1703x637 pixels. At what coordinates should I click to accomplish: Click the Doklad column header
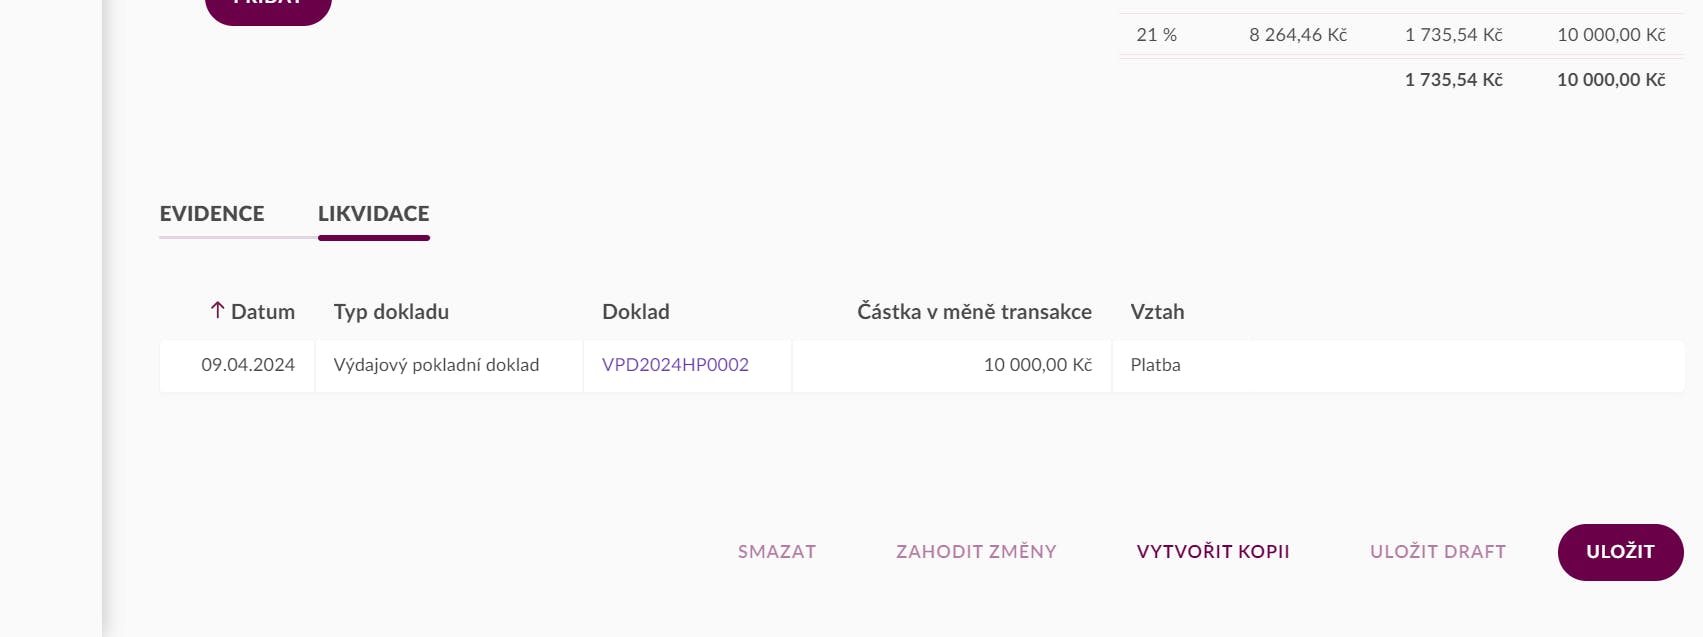pos(636,312)
